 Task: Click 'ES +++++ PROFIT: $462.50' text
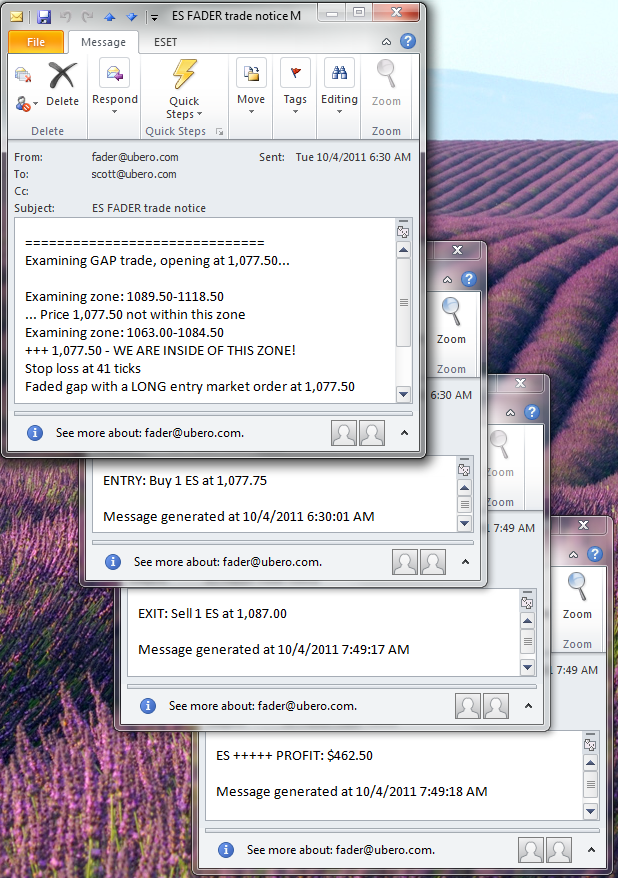pos(294,756)
